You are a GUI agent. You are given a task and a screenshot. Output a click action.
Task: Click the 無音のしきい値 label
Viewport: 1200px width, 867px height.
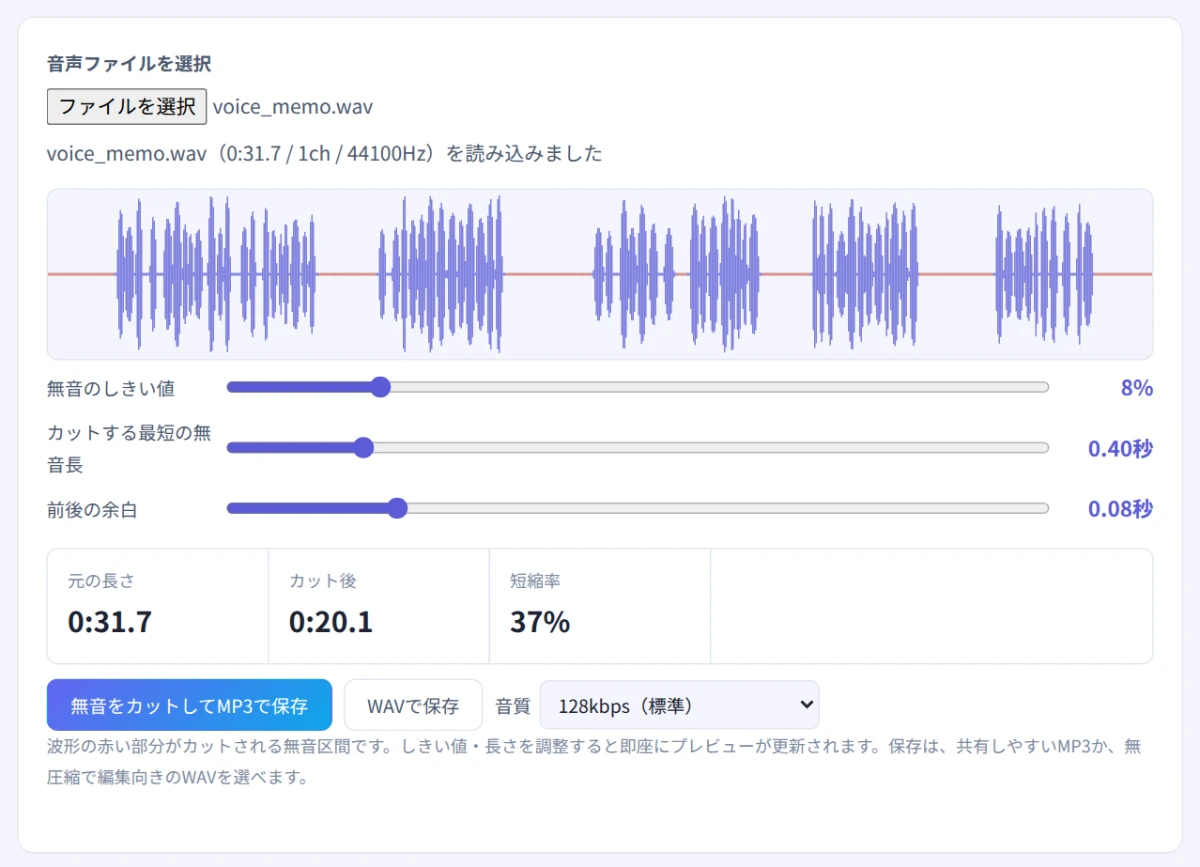click(111, 388)
